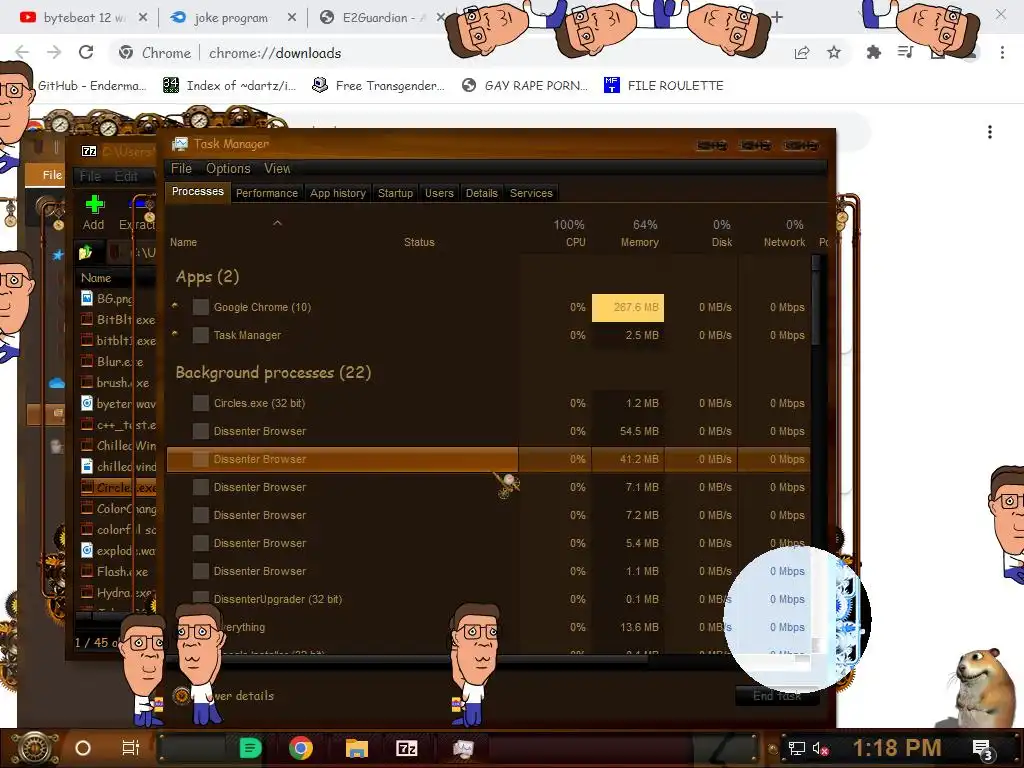The width and height of the screenshot is (1024, 768).
Task: Click Task Manager vertical scrollbar
Action: [x=816, y=300]
